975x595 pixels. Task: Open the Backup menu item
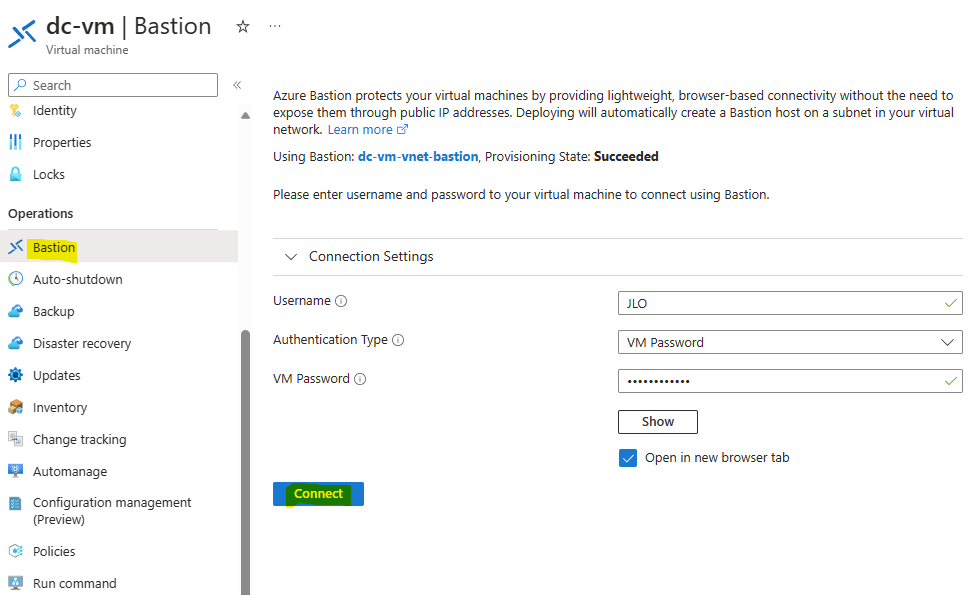tap(53, 311)
